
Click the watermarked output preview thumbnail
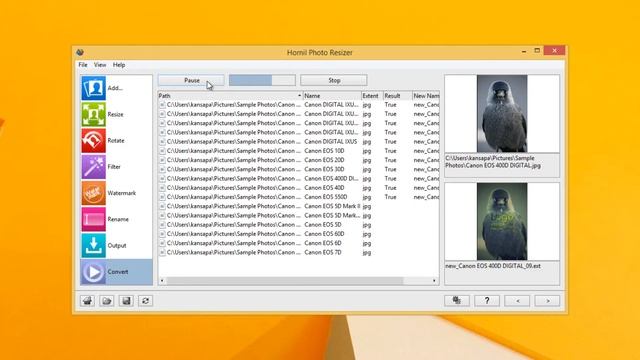coord(502,221)
